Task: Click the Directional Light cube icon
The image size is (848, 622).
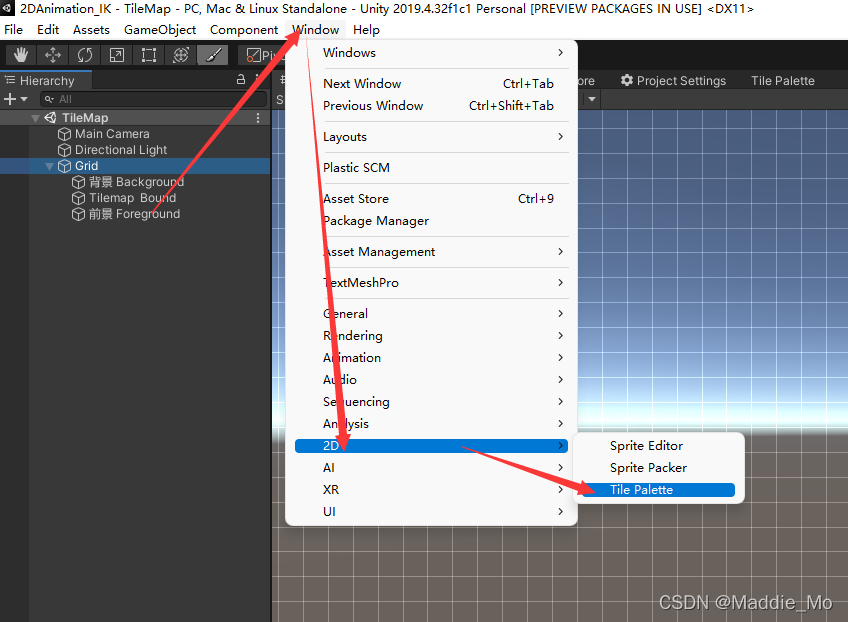Action: [65, 150]
